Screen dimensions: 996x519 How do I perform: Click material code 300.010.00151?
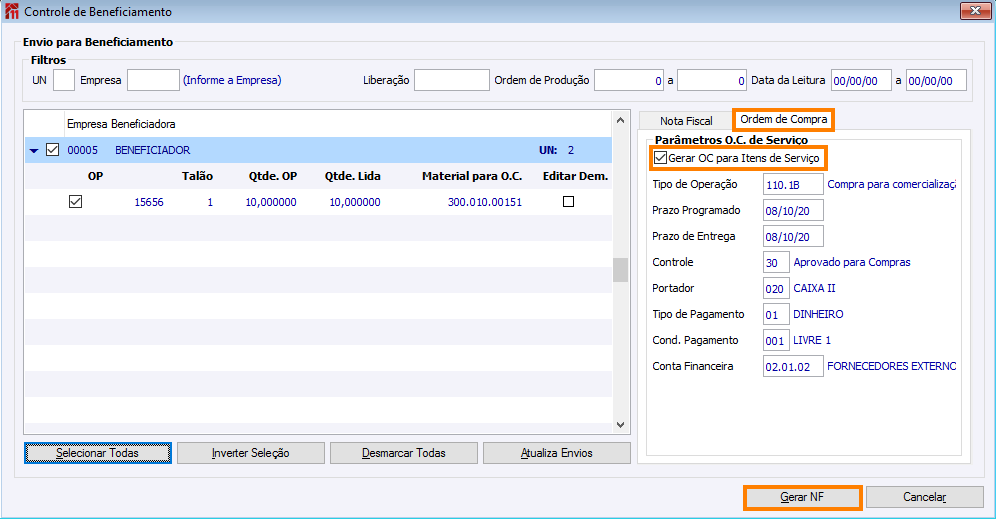[x=485, y=202]
